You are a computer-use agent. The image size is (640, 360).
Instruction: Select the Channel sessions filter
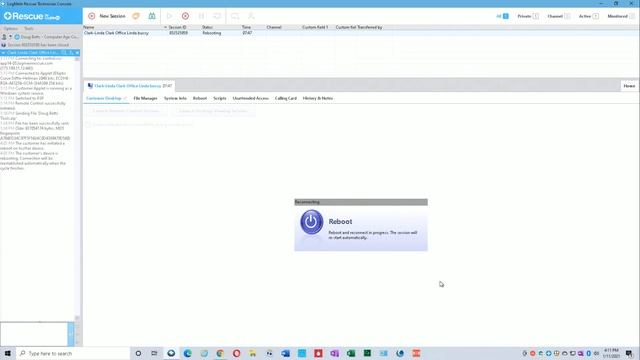(559, 16)
